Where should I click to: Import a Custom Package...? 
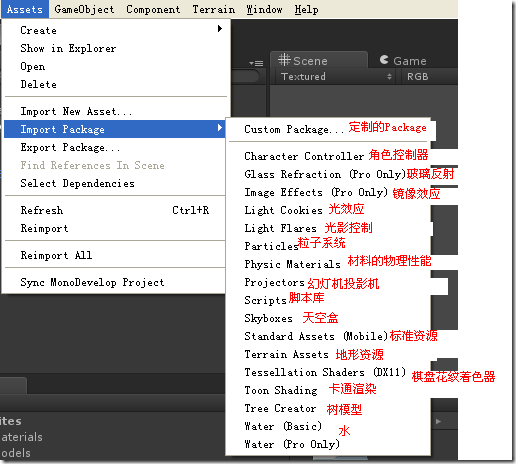pyautogui.click(x=328, y=129)
